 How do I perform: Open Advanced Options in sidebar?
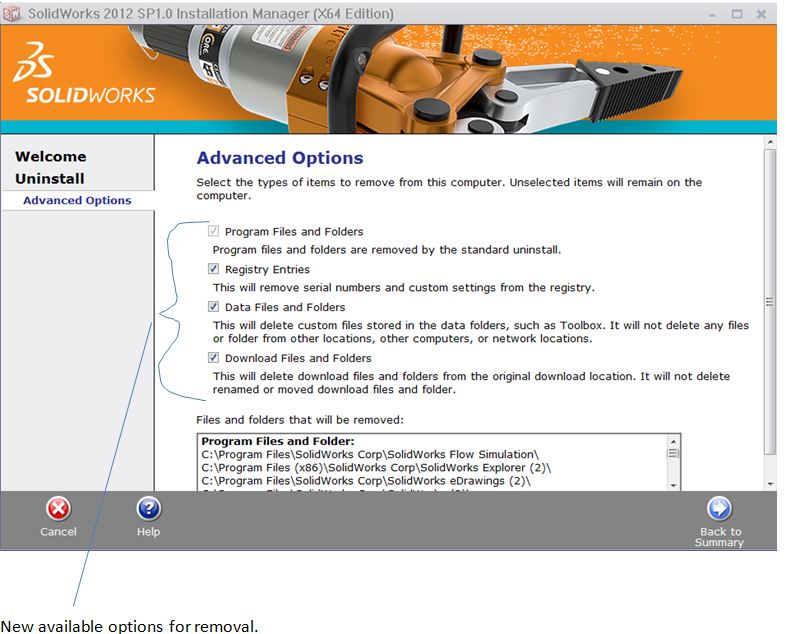pos(77,201)
